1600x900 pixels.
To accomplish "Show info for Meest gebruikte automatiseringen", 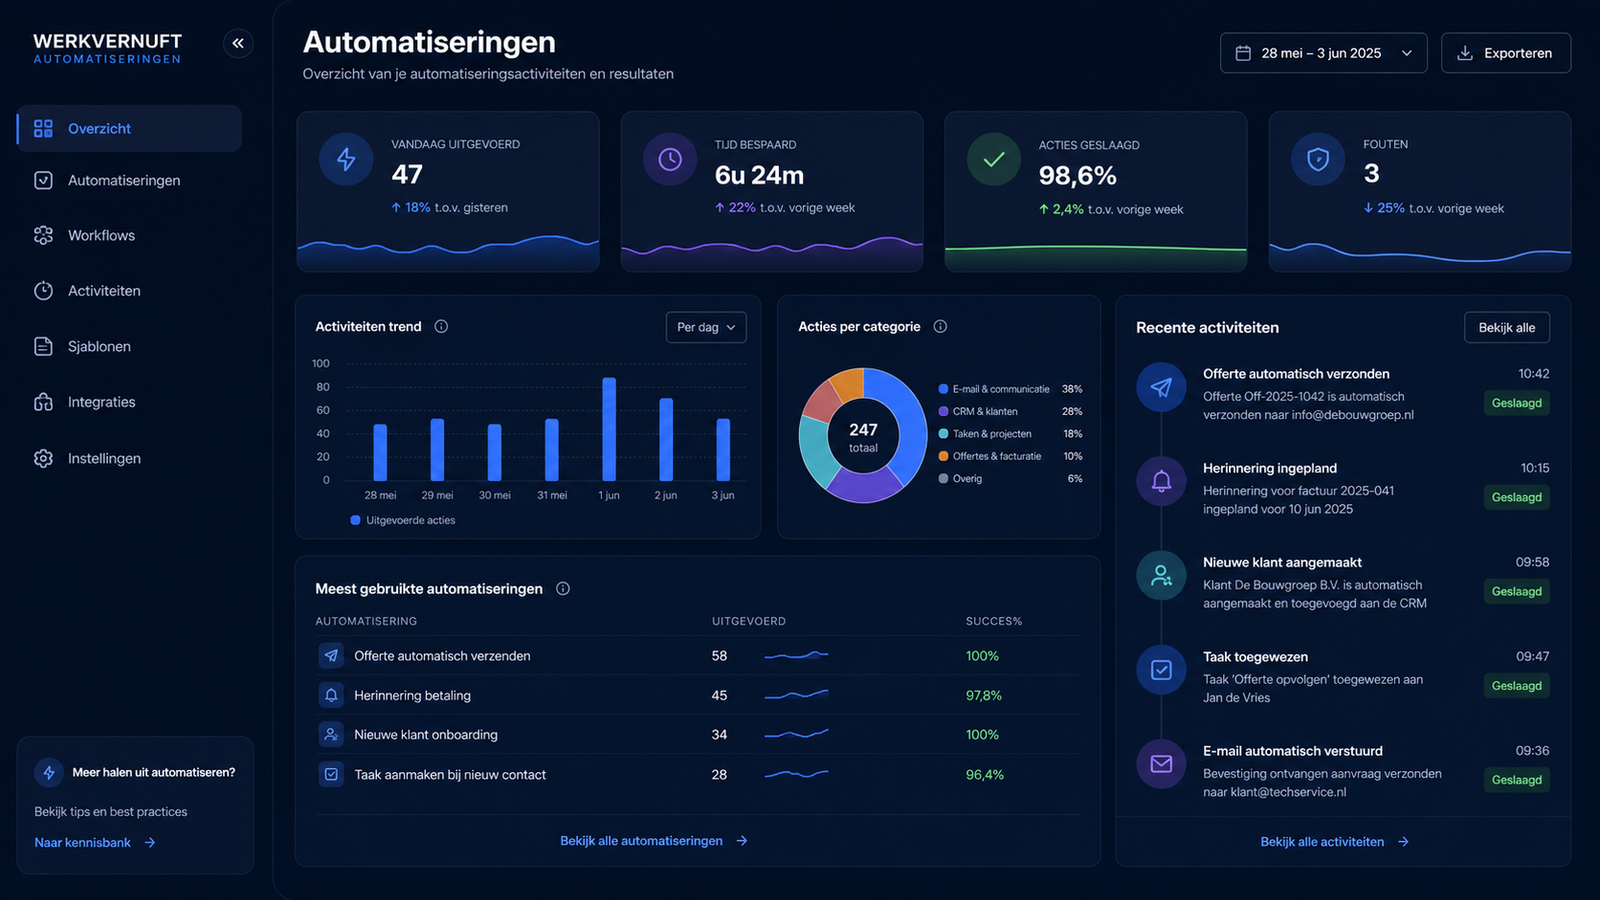I will (563, 589).
